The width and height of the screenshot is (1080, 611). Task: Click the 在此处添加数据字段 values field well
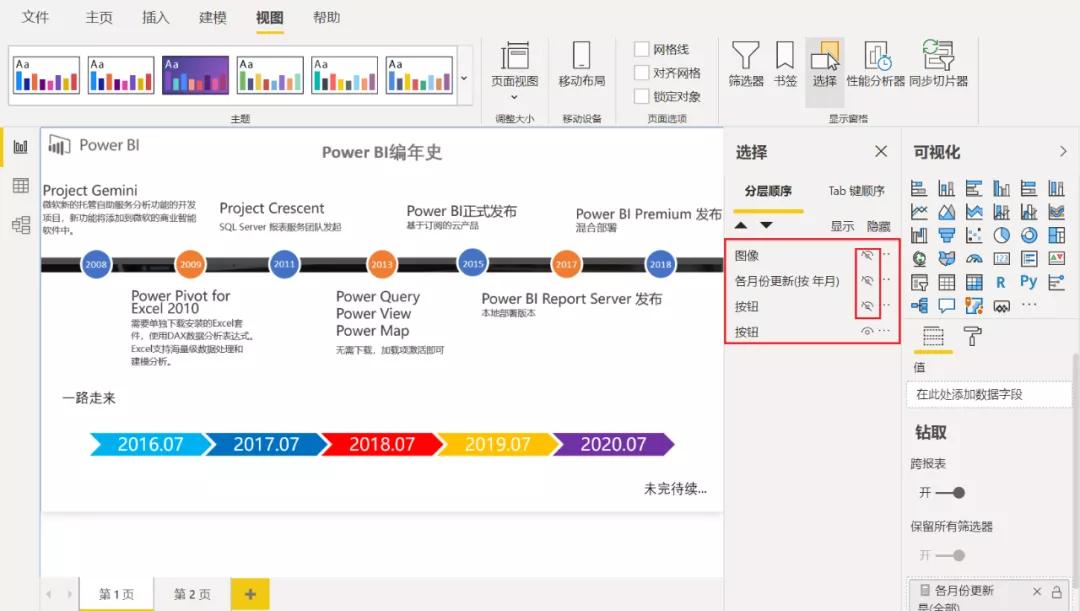pyautogui.click(x=988, y=394)
